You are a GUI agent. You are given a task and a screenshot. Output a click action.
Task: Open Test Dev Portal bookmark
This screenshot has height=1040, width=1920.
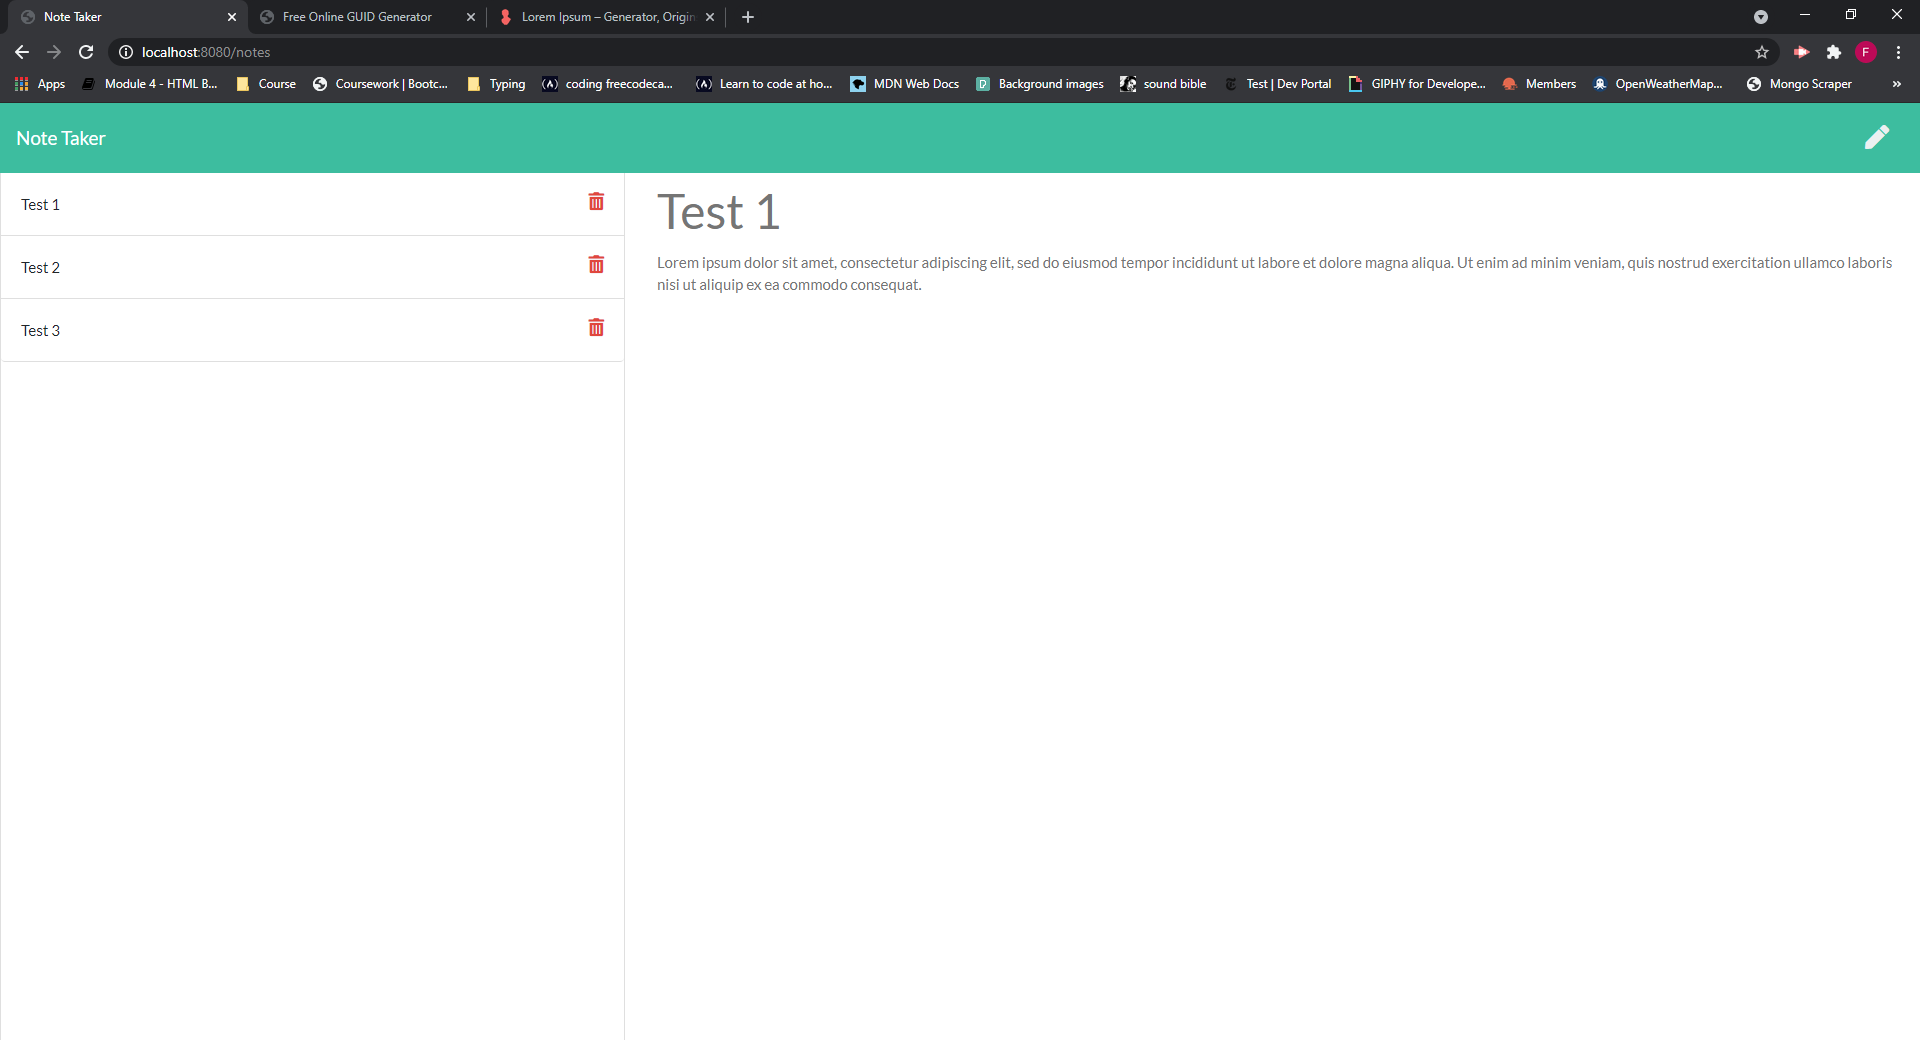(1278, 84)
